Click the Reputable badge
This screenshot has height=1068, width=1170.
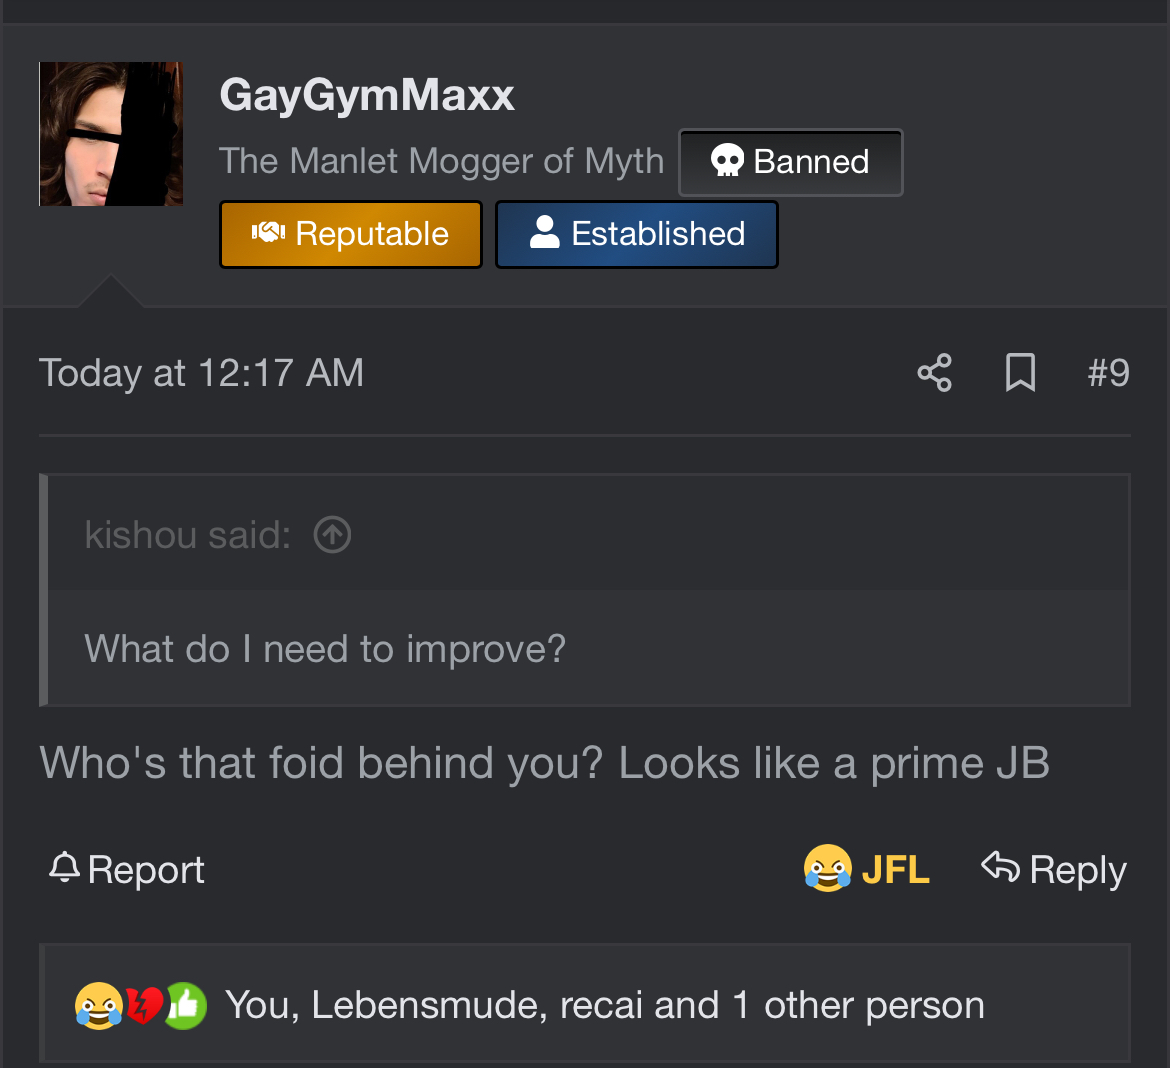pyautogui.click(x=351, y=234)
